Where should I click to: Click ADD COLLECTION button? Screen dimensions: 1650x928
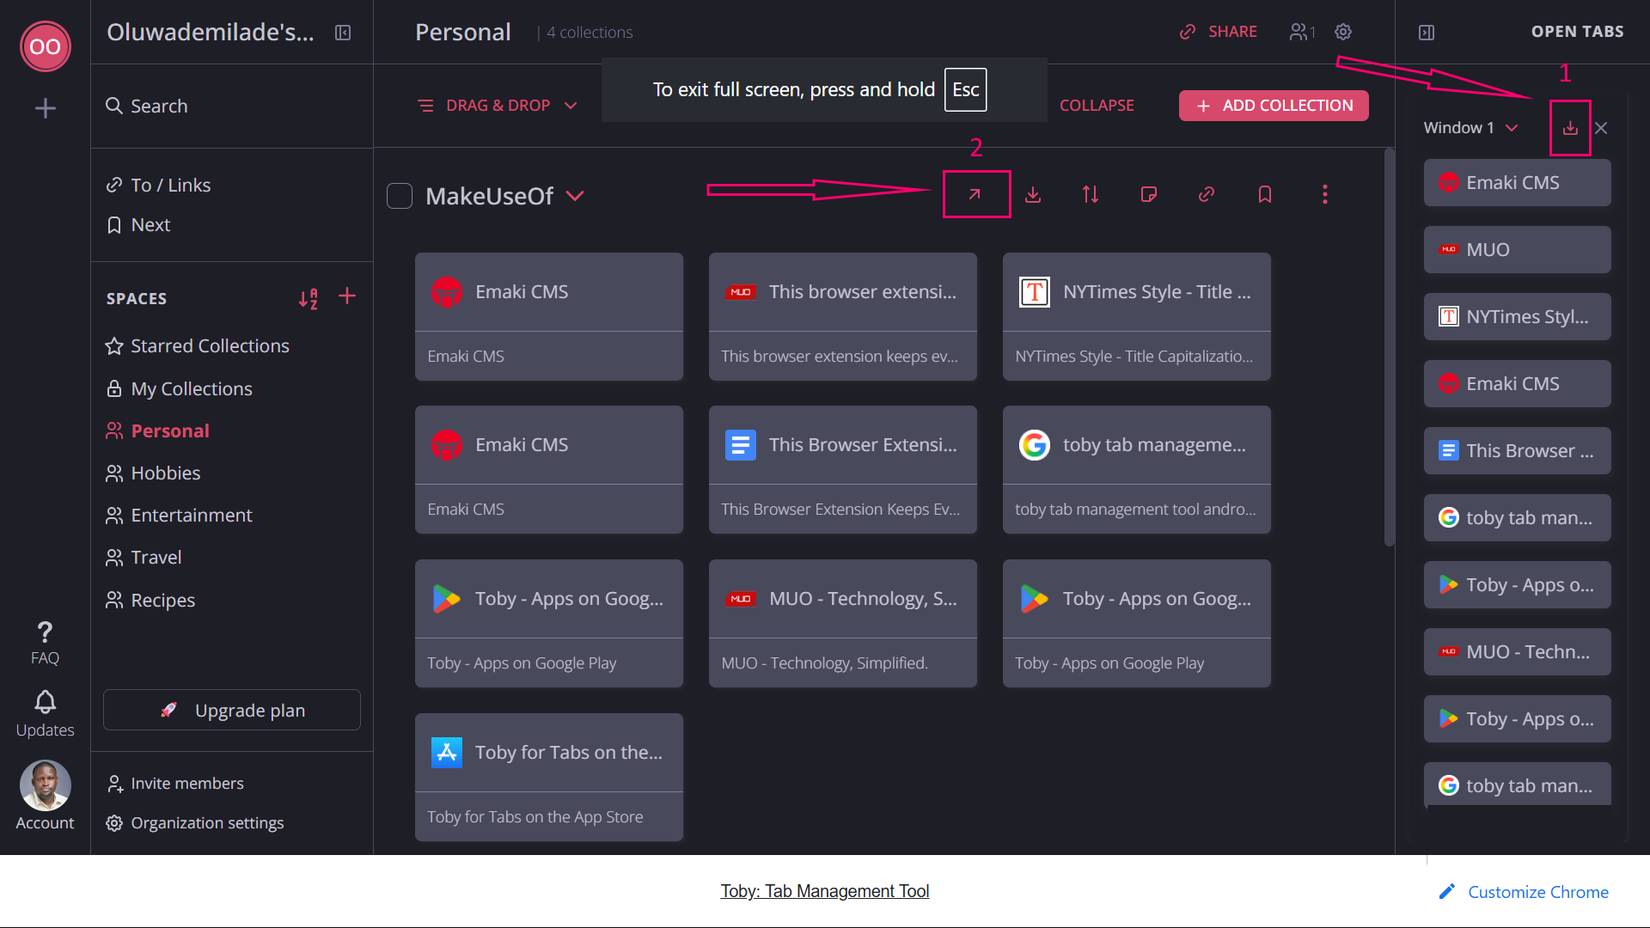[x=1274, y=105]
